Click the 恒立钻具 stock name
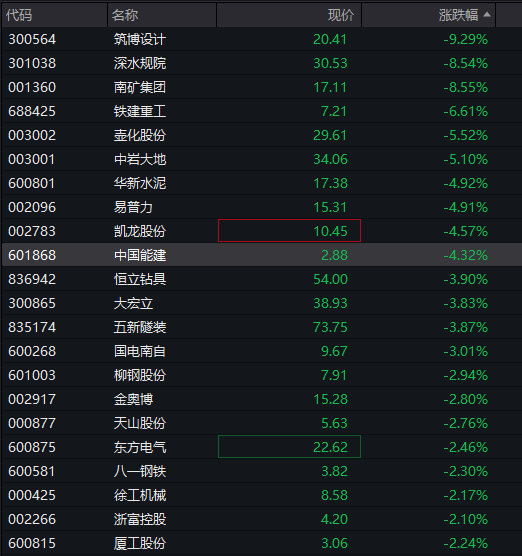 140,279
